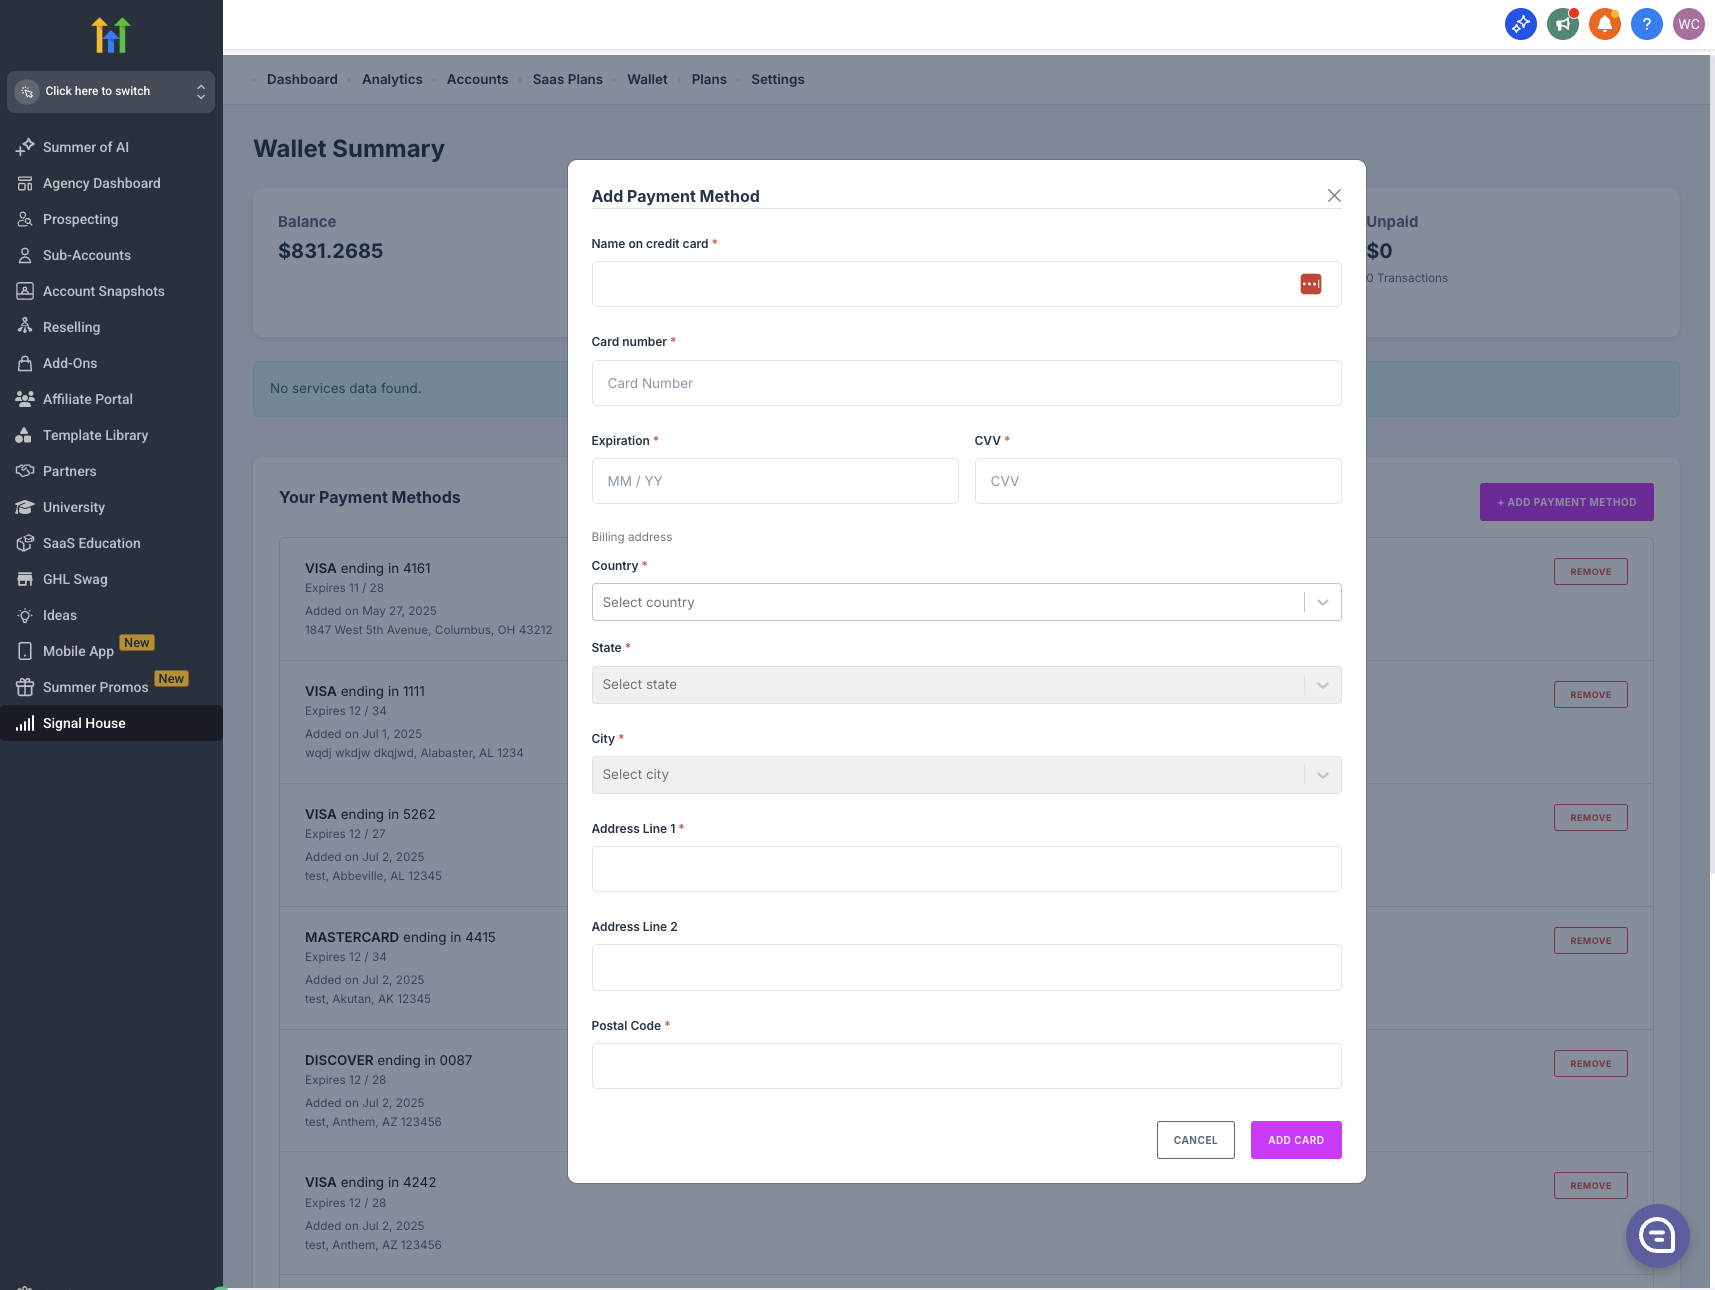Open the orange notifications bell

pyautogui.click(x=1605, y=24)
